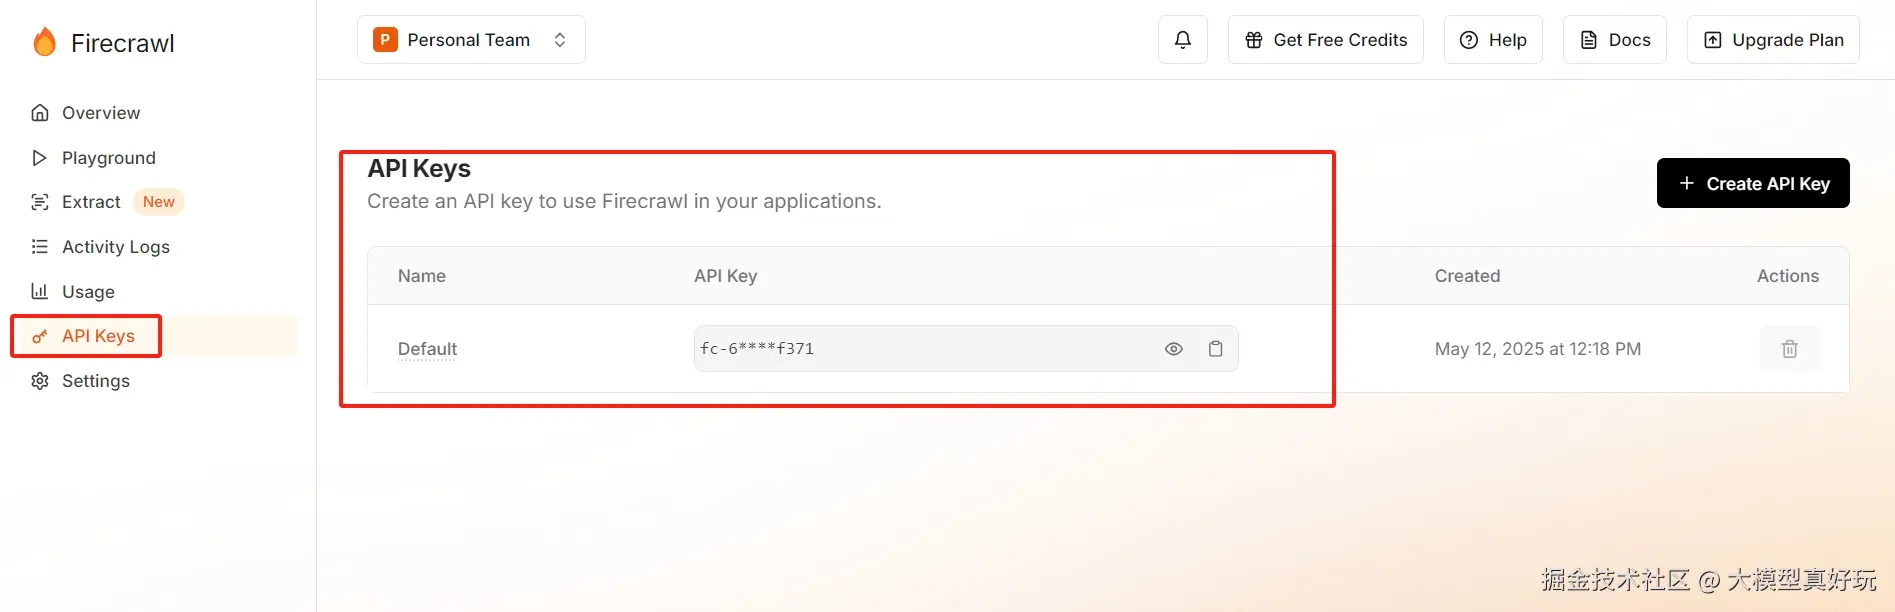Viewport: 1895px width, 612px height.
Task: Click the Default key name
Action: click(x=427, y=349)
